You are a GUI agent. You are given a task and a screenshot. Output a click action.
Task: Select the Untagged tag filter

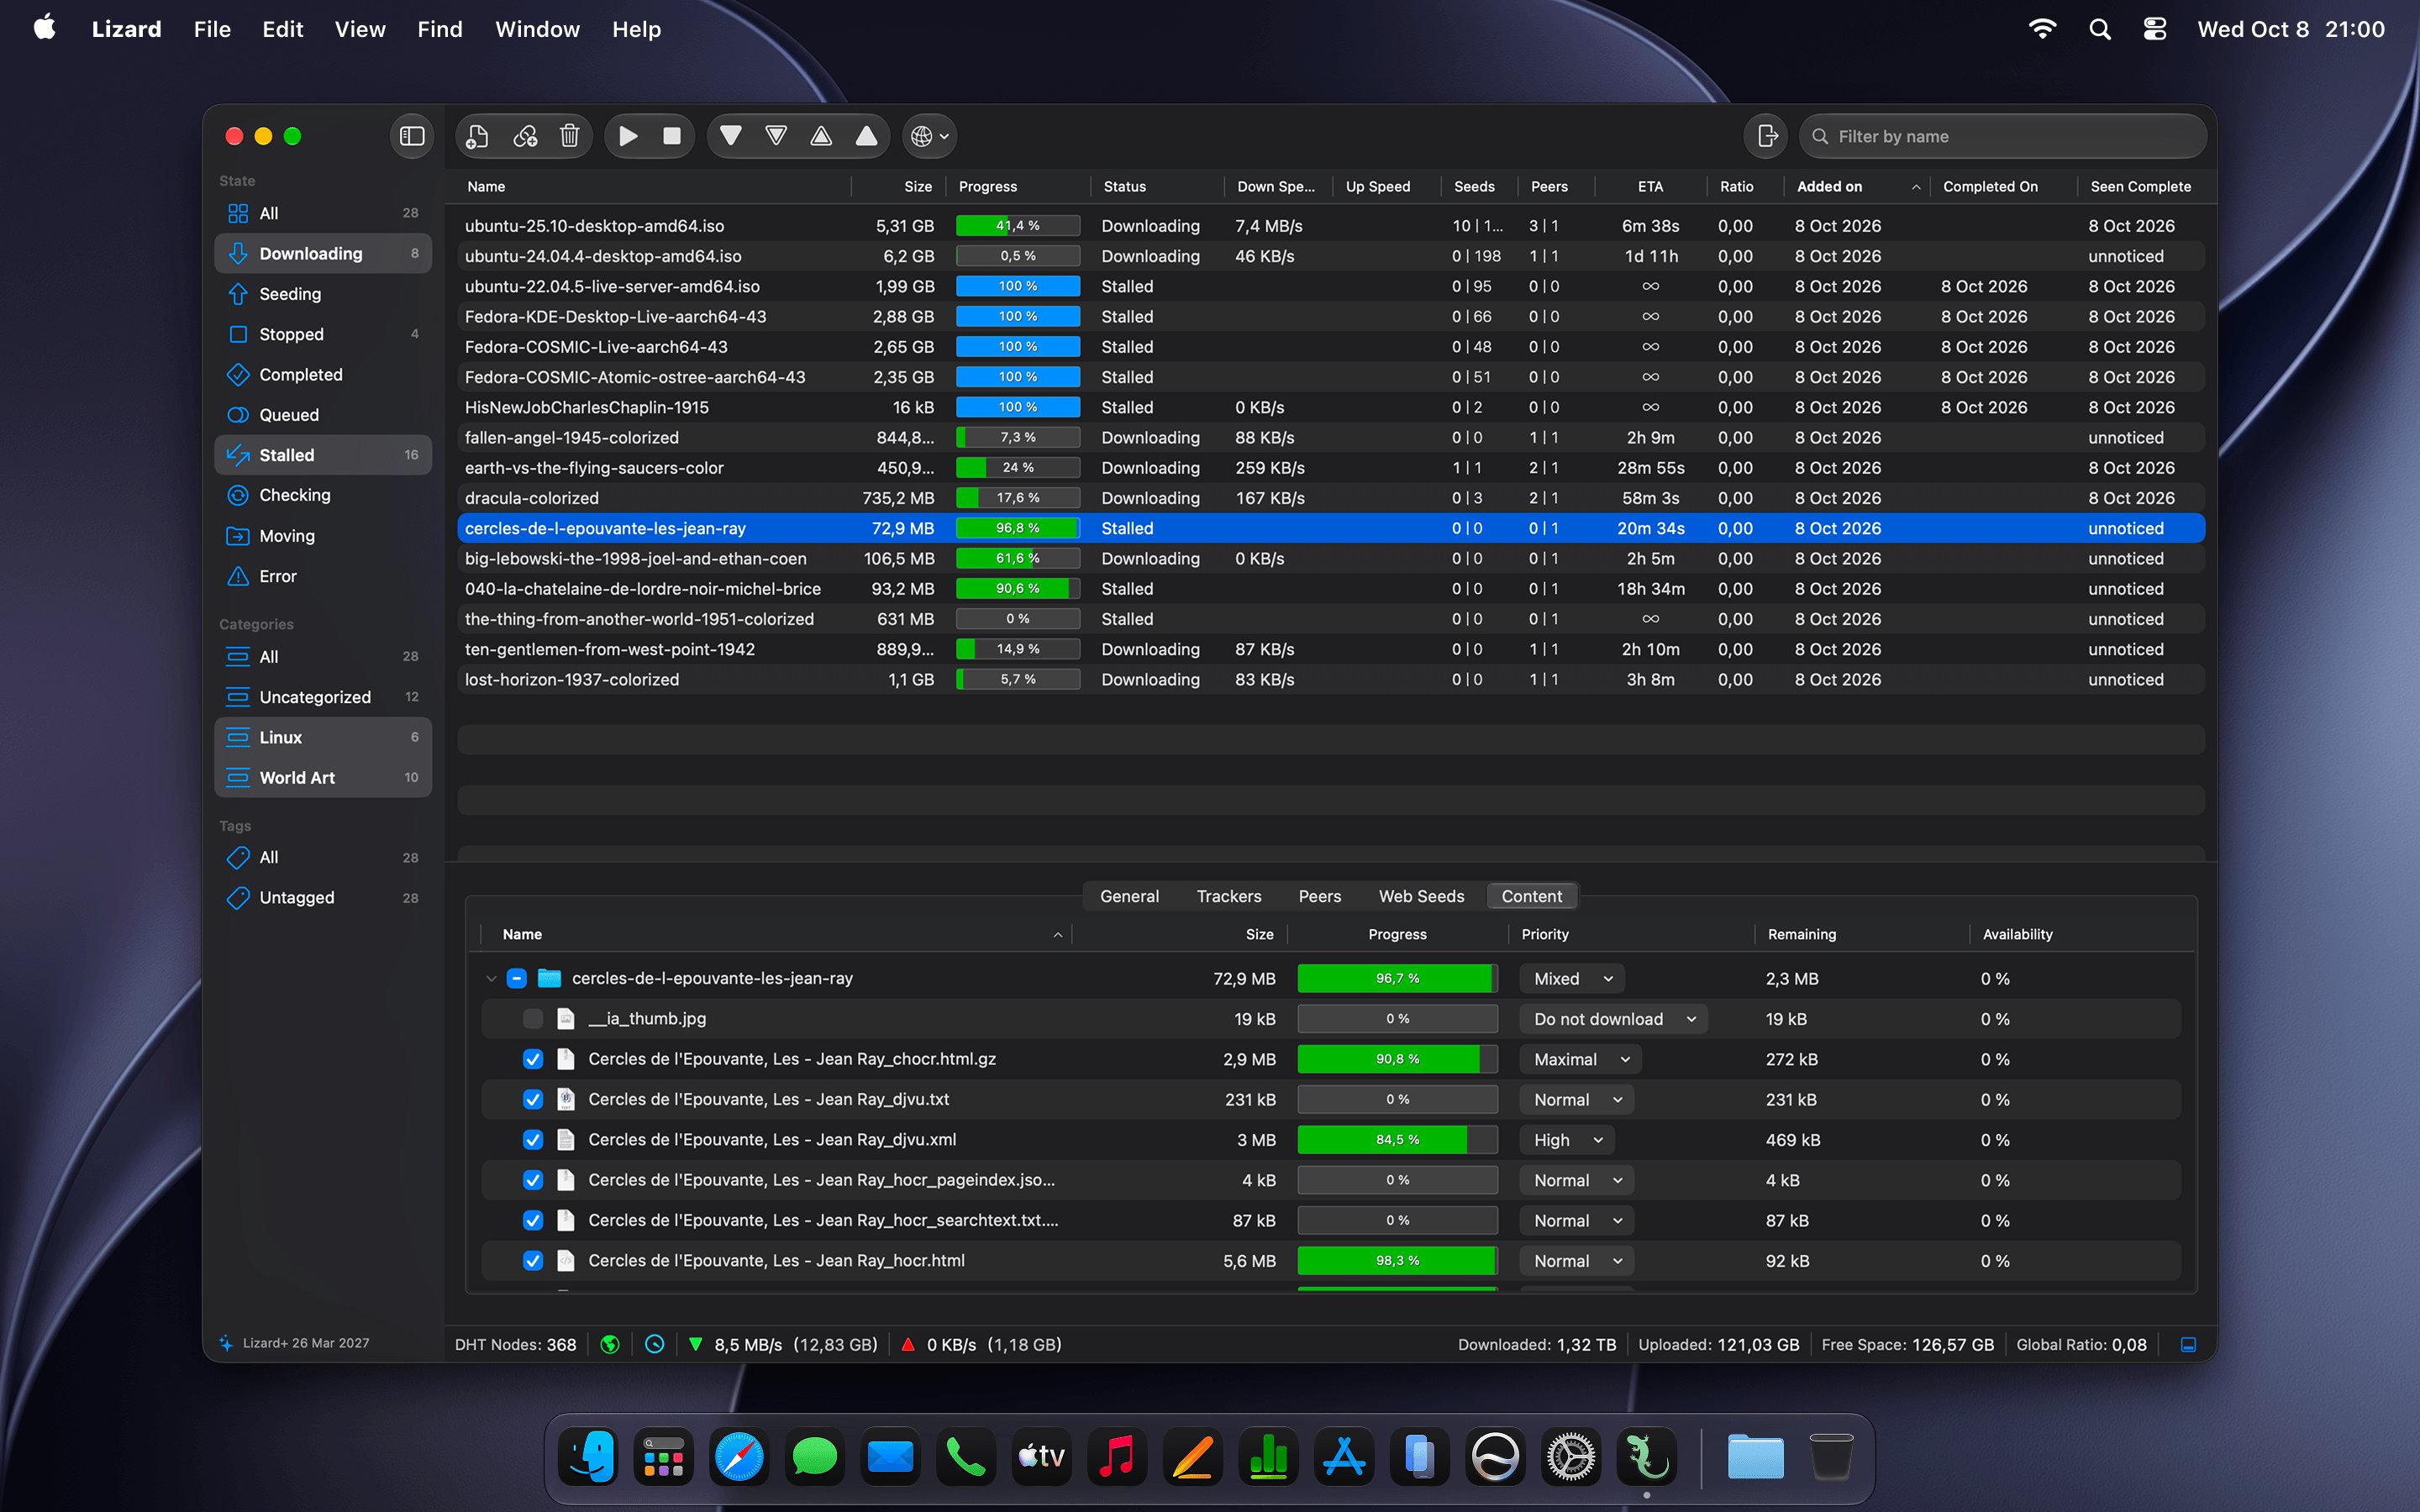(x=323, y=898)
